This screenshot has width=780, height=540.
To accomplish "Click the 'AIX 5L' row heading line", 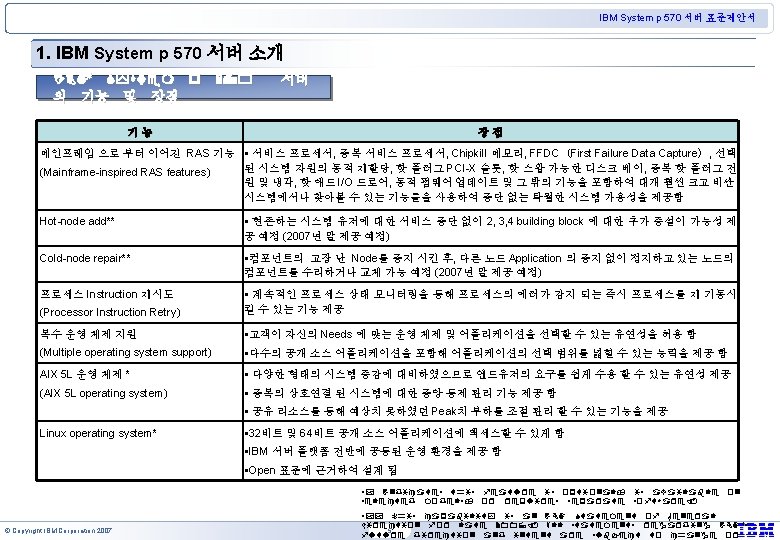I will pos(85,374).
